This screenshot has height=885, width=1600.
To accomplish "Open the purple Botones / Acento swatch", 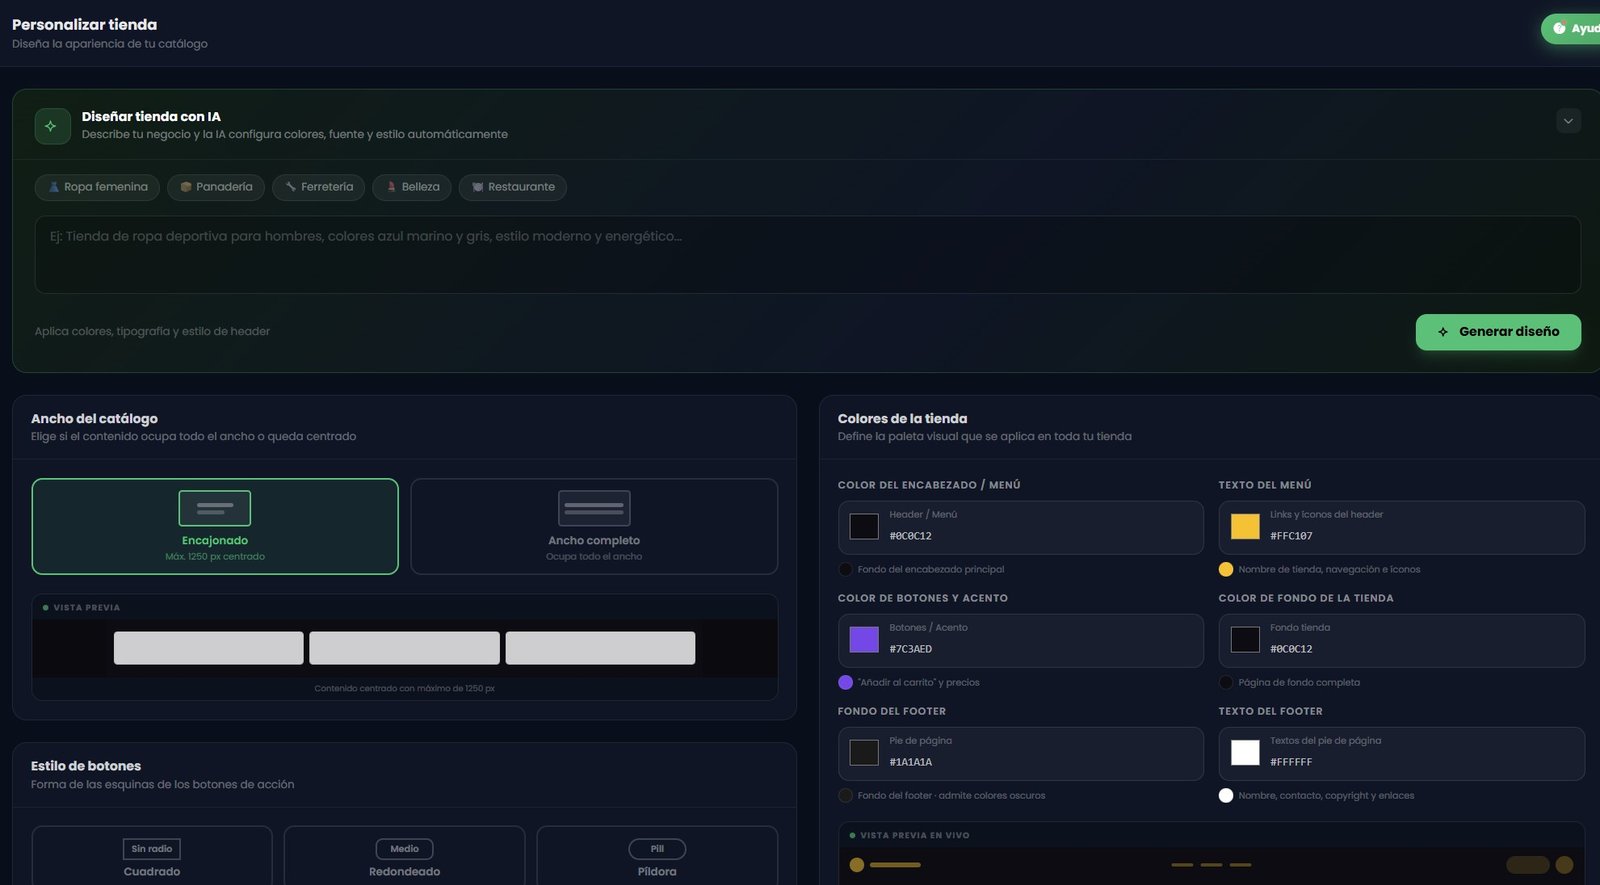I will pyautogui.click(x=864, y=639).
